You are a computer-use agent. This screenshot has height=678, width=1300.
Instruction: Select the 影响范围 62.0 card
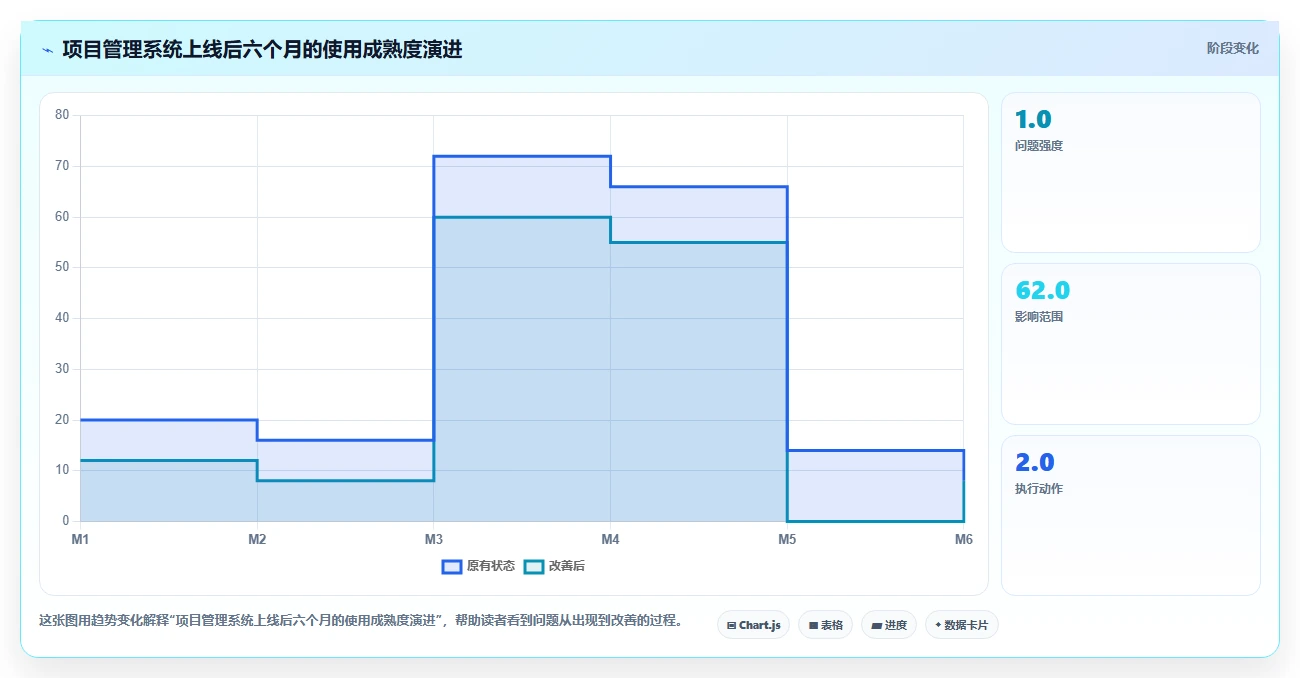[1131, 344]
